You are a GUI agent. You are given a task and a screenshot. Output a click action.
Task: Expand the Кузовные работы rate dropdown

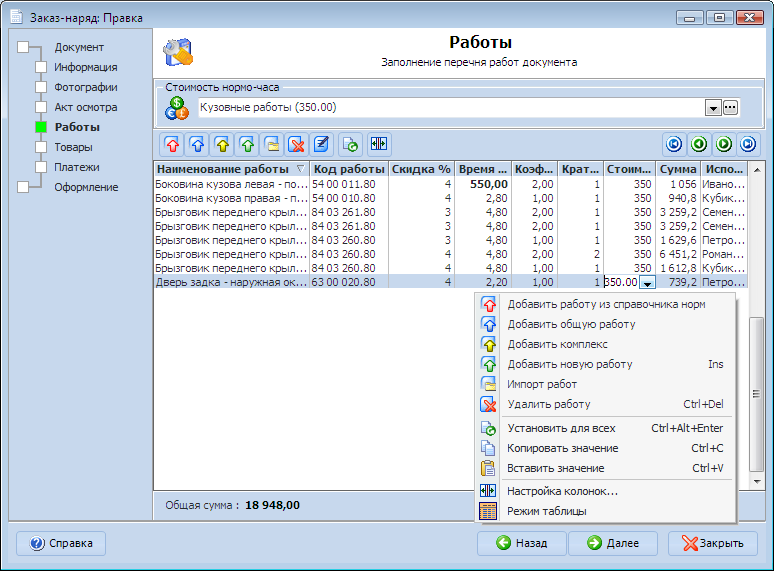pyautogui.click(x=713, y=108)
